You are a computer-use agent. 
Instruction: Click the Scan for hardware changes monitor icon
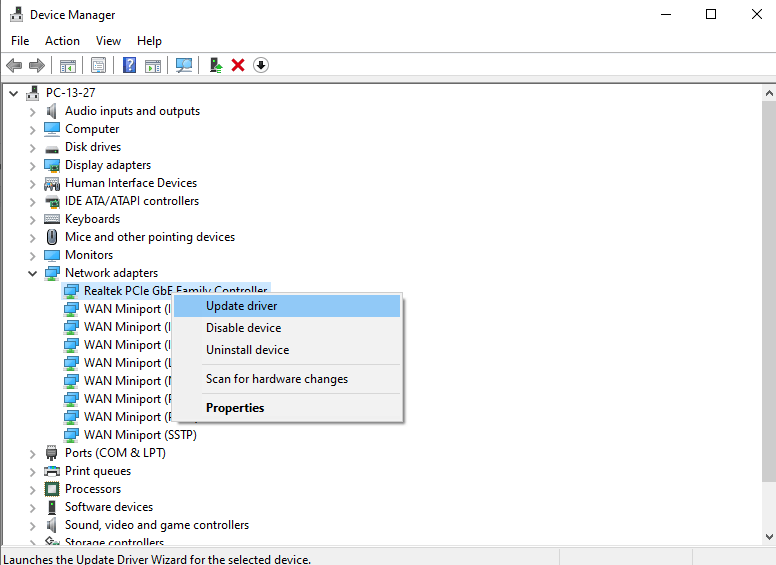[183, 65]
